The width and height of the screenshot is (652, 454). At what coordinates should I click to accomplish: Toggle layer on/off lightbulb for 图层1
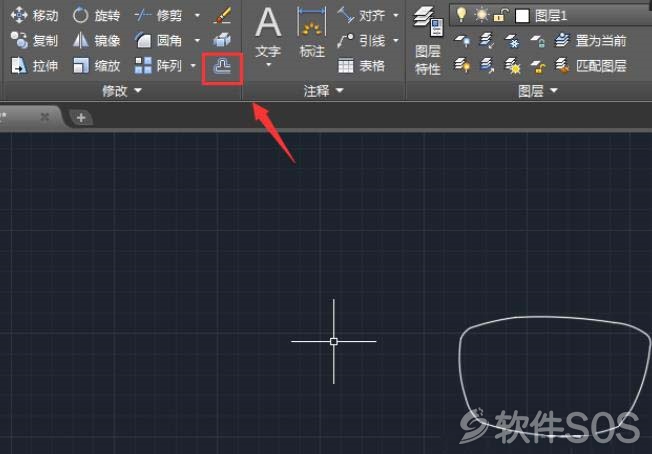(x=461, y=15)
